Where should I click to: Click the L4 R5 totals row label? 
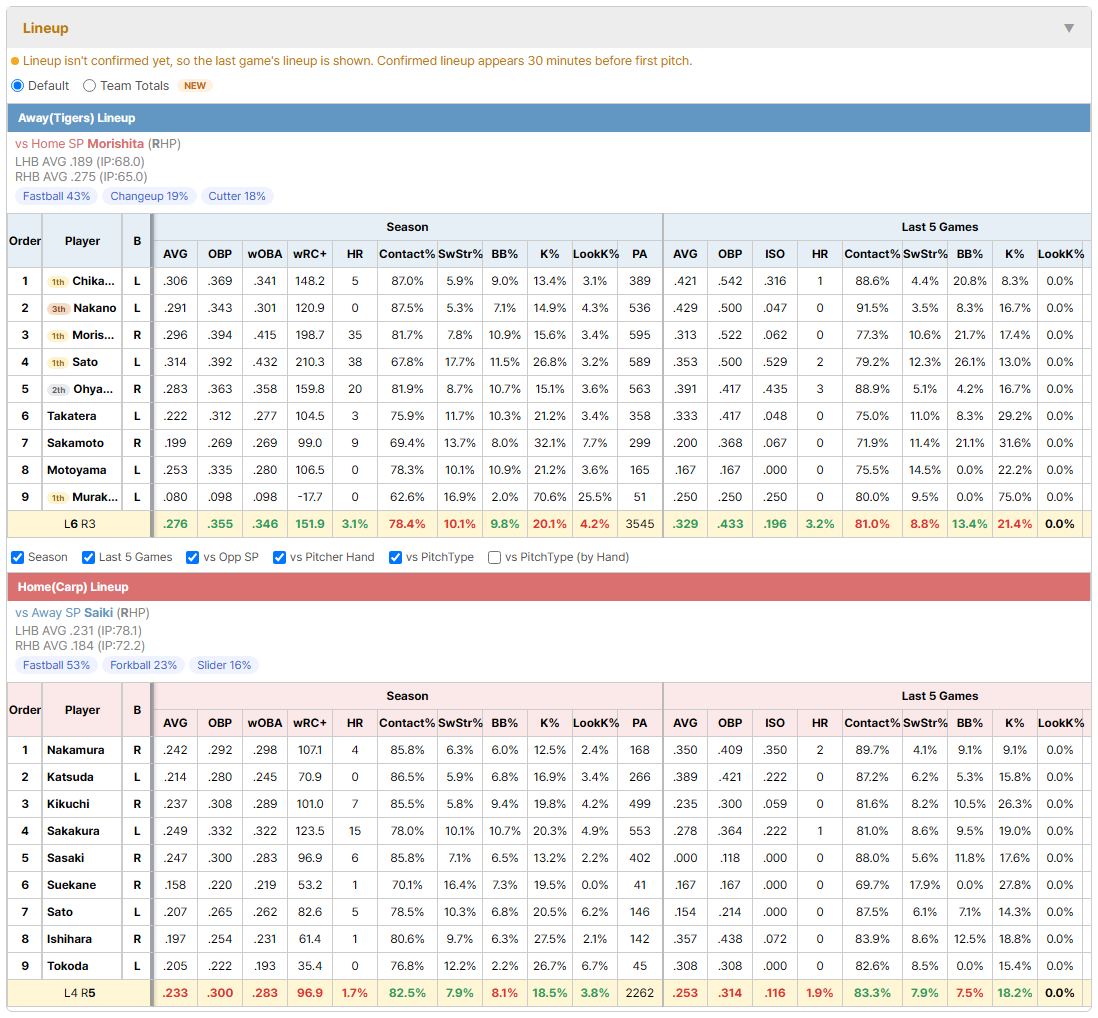coord(79,993)
